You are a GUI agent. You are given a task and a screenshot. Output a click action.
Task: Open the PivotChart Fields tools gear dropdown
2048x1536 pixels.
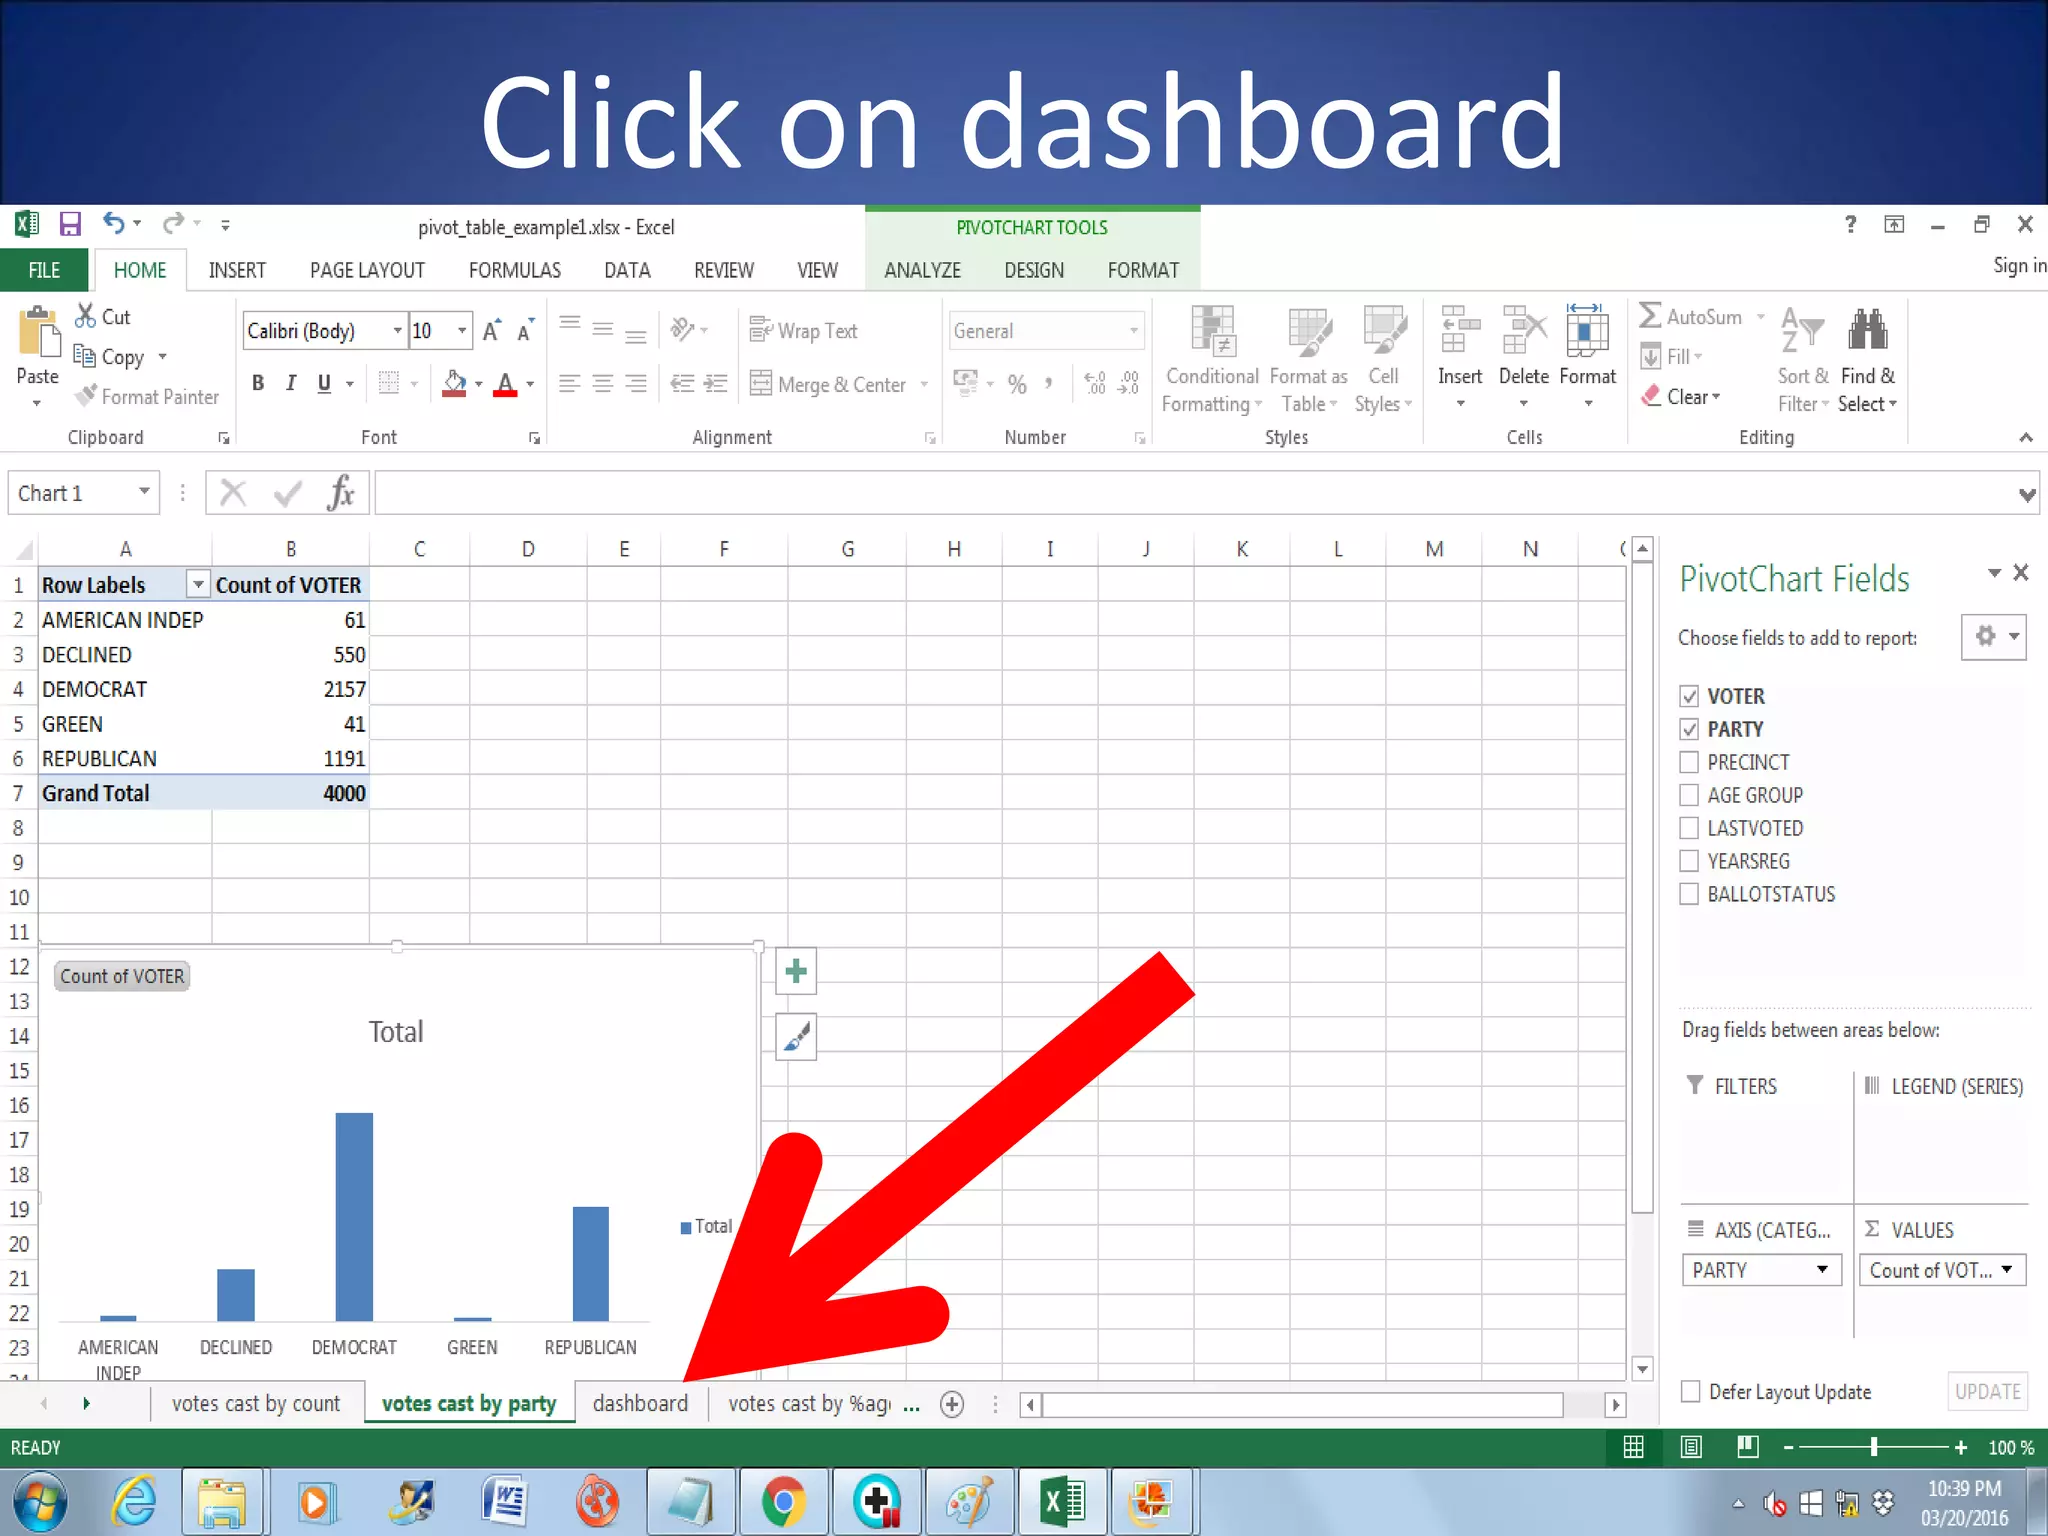(1994, 636)
